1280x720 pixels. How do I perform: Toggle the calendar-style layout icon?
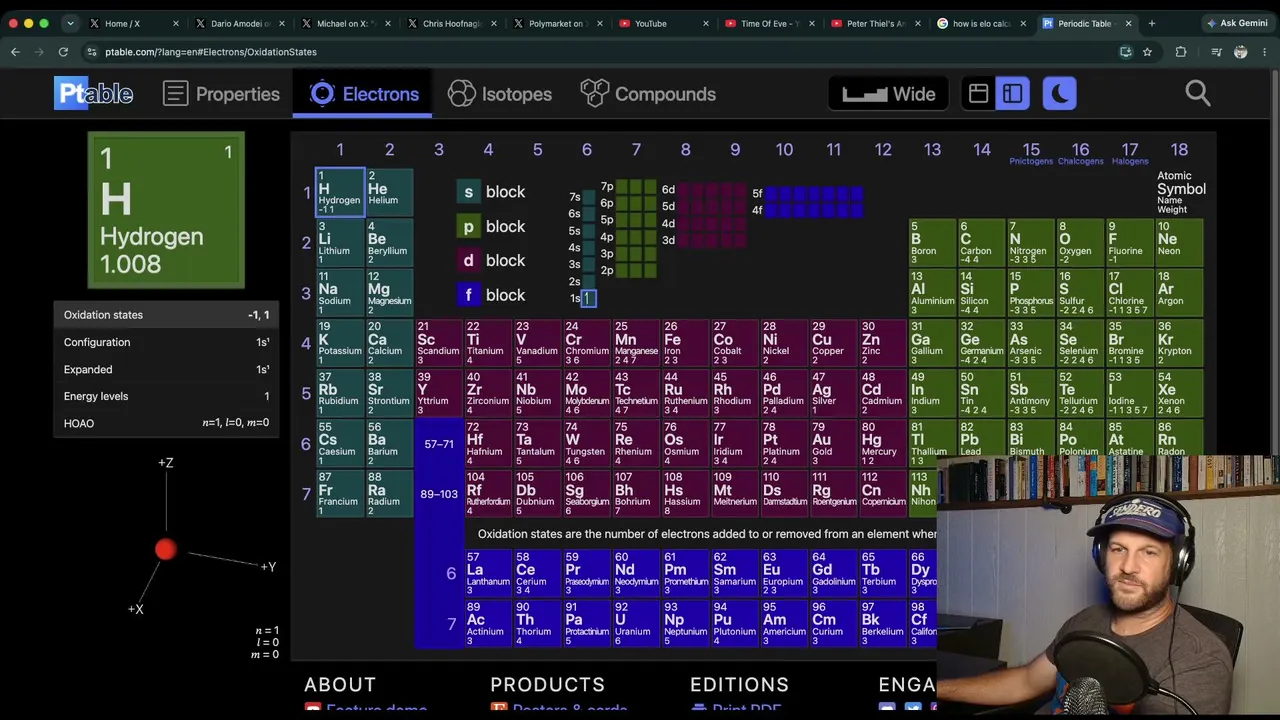pos(978,94)
